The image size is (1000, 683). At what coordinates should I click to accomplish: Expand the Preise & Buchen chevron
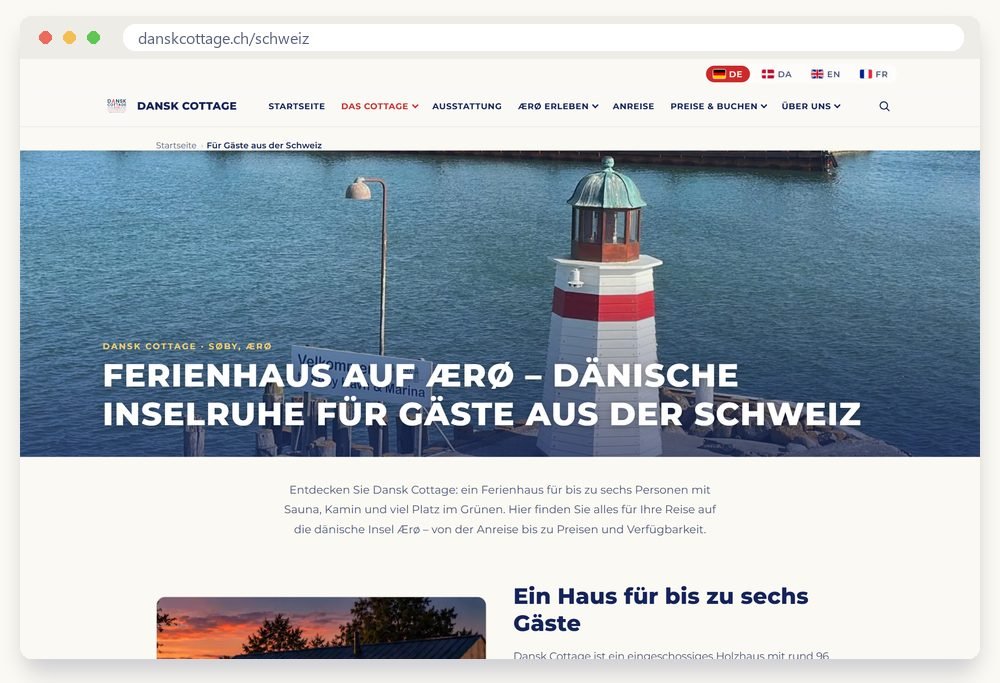point(763,106)
